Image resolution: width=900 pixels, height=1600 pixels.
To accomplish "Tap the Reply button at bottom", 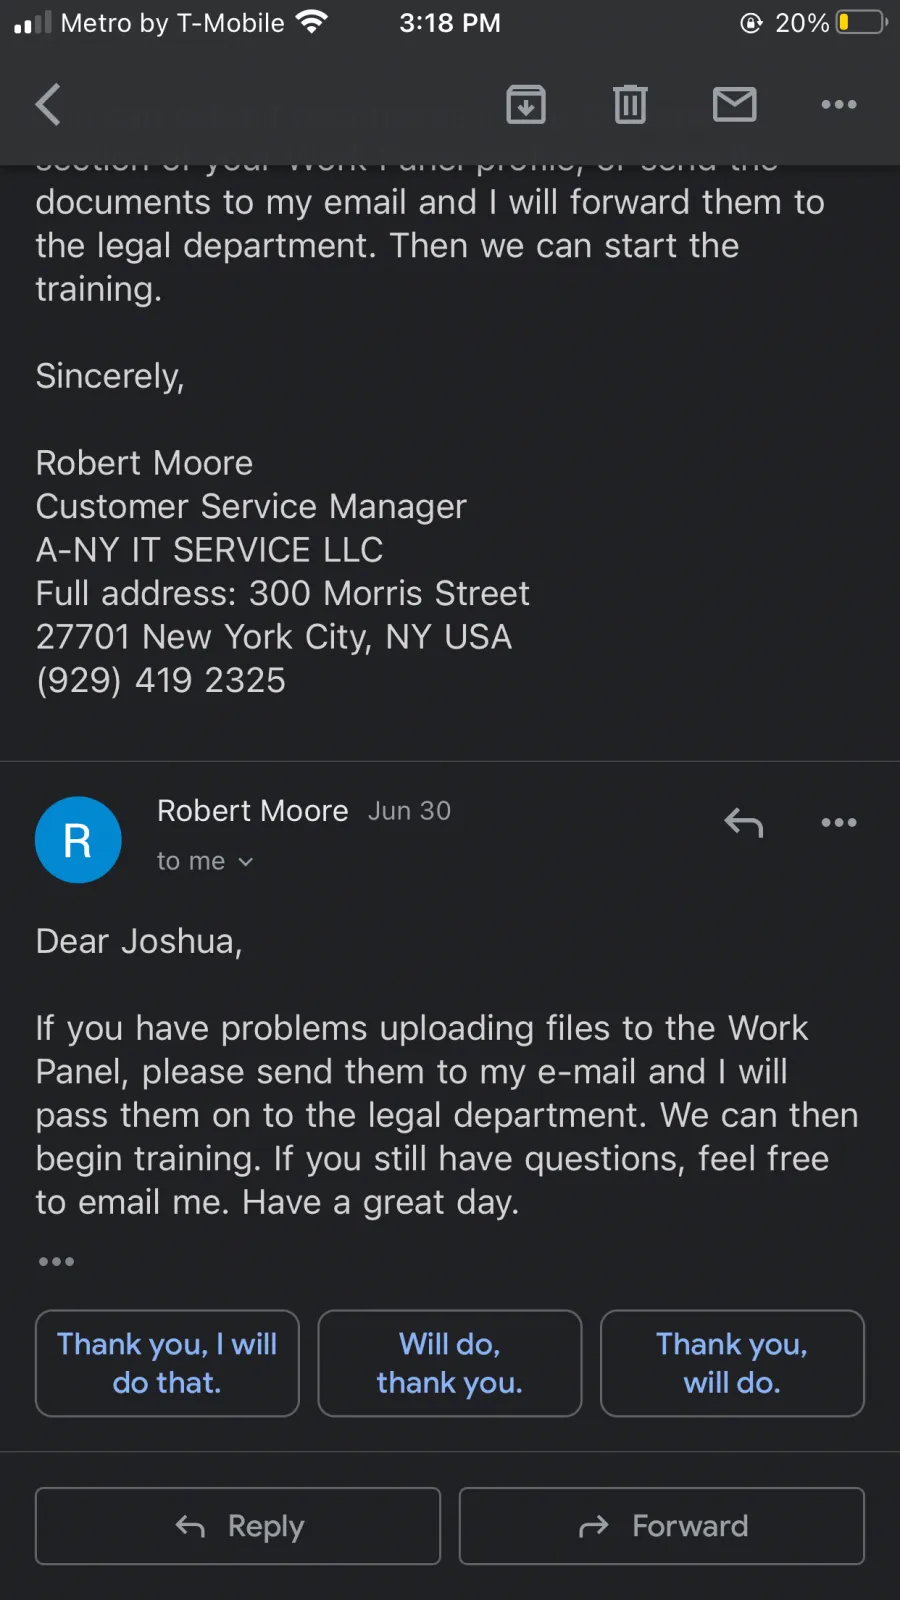I will click(x=238, y=1526).
